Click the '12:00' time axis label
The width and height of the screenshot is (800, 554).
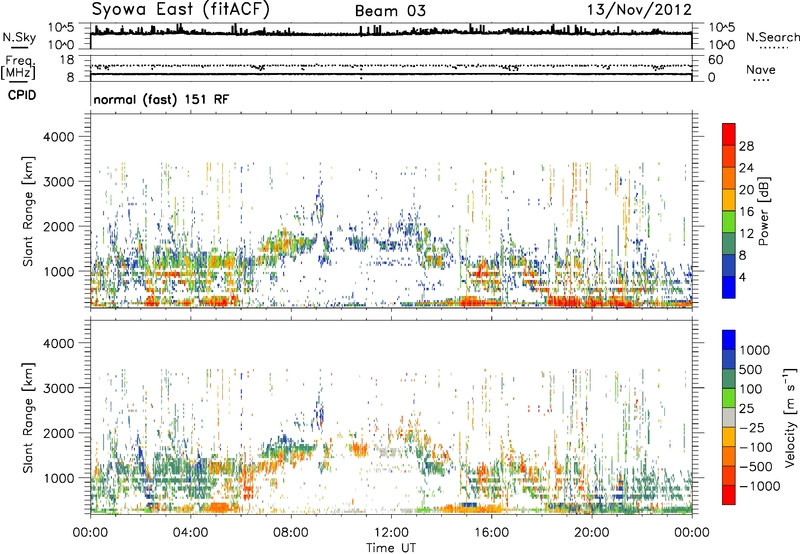pos(391,533)
